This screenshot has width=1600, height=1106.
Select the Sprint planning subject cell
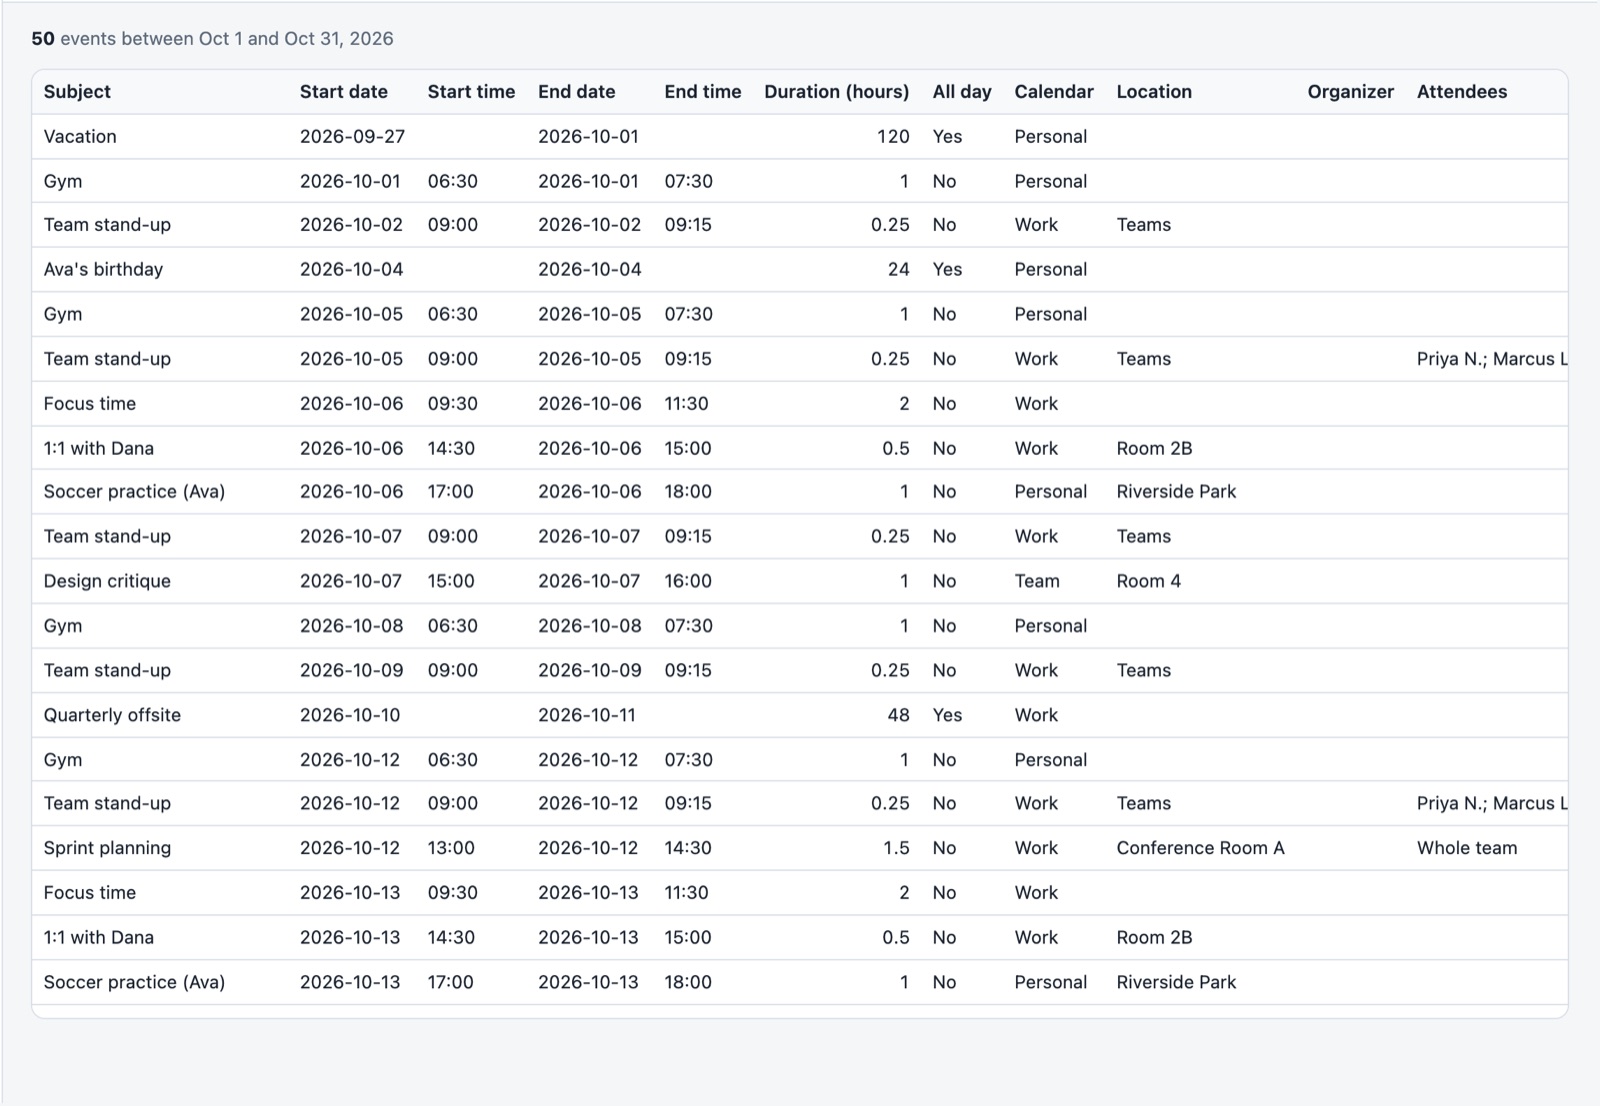[x=107, y=849]
